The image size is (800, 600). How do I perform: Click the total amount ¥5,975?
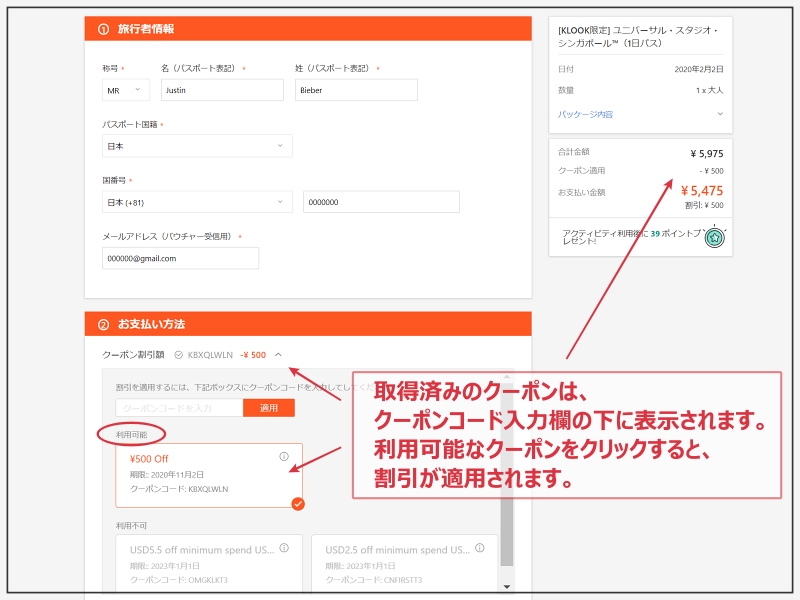point(707,154)
